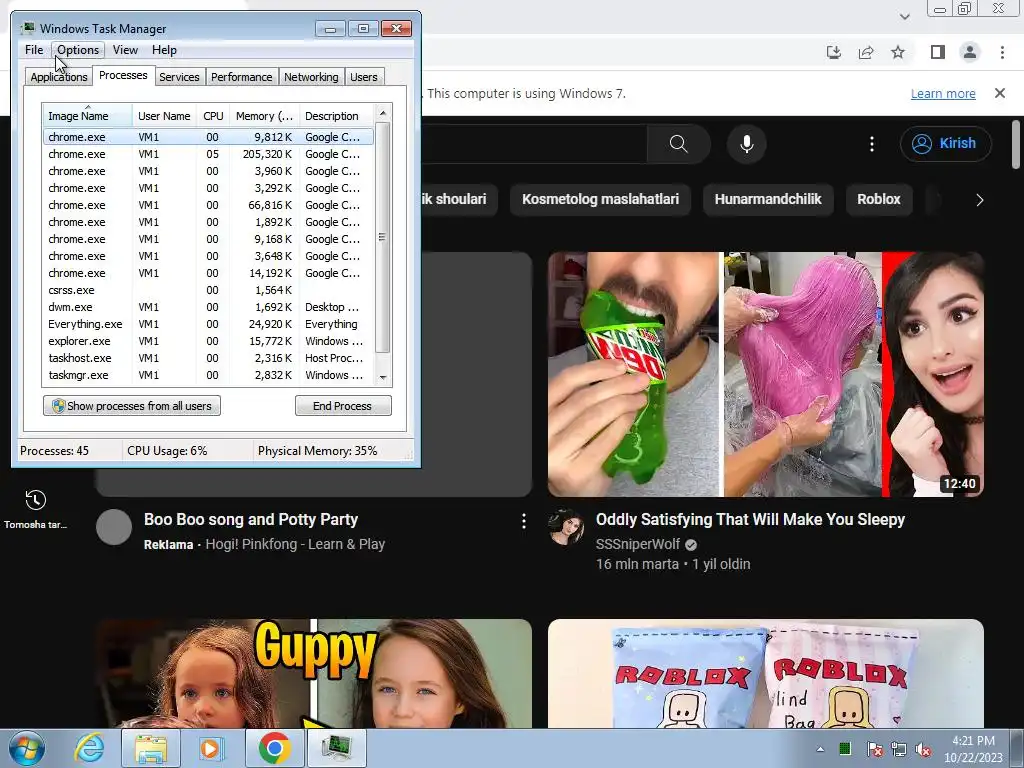
Task: Show next category chips arrow
Action: pos(979,200)
